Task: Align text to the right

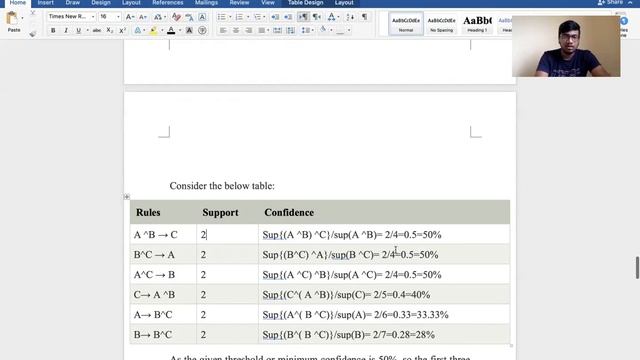Action: pyautogui.click(x=249, y=30)
